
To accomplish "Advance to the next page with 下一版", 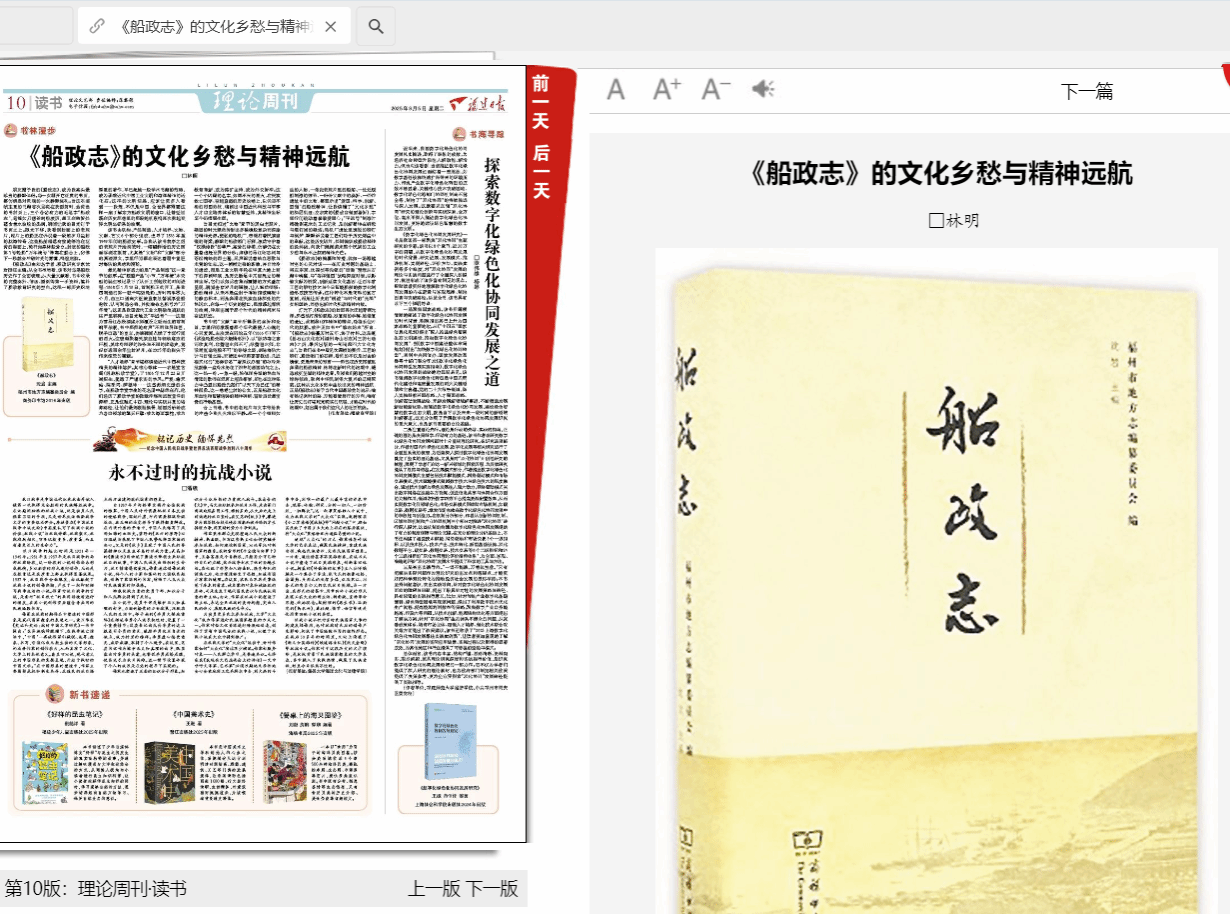I will [x=492, y=888].
